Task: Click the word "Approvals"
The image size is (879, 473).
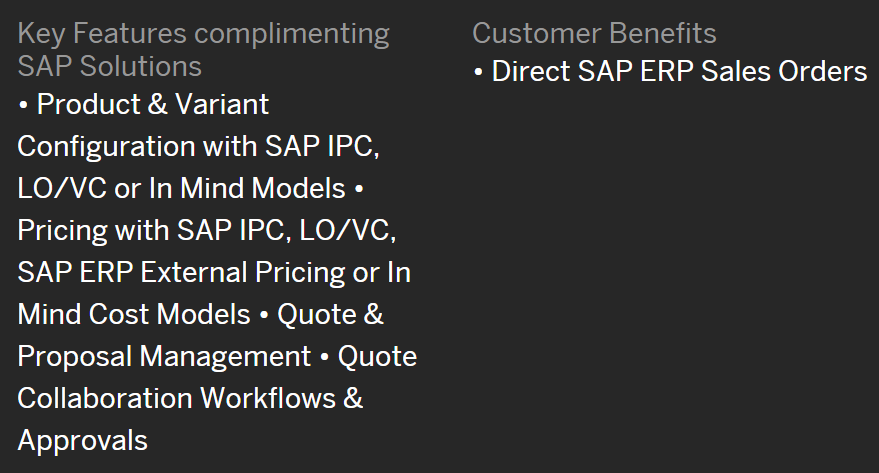Action: [82, 440]
